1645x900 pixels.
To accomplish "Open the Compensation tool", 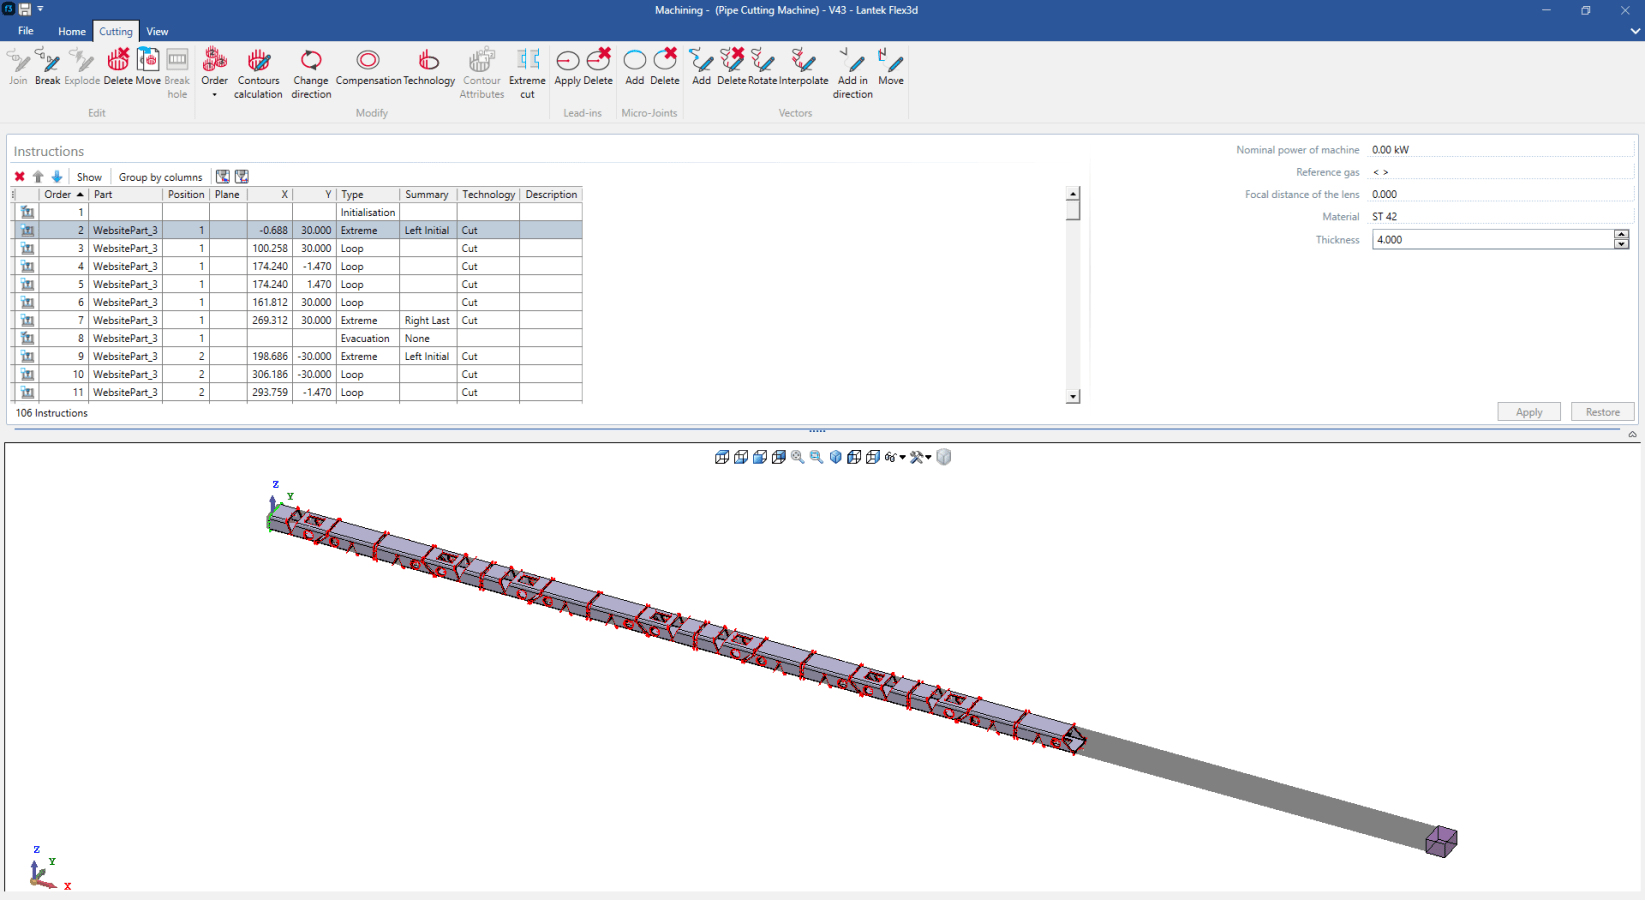I will [x=368, y=67].
